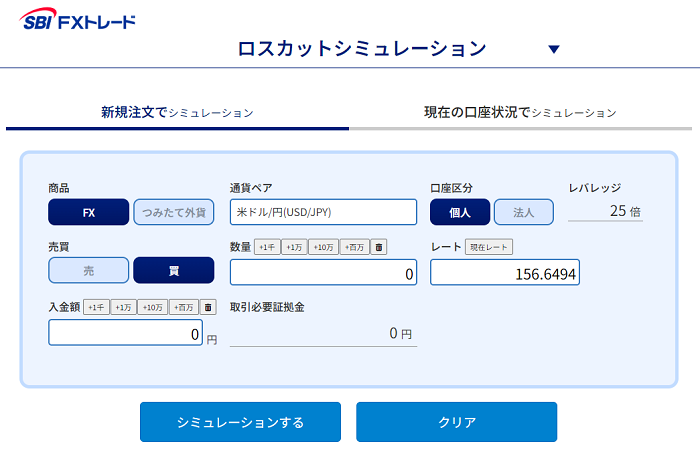Add +1千 to 数量

coord(267,247)
